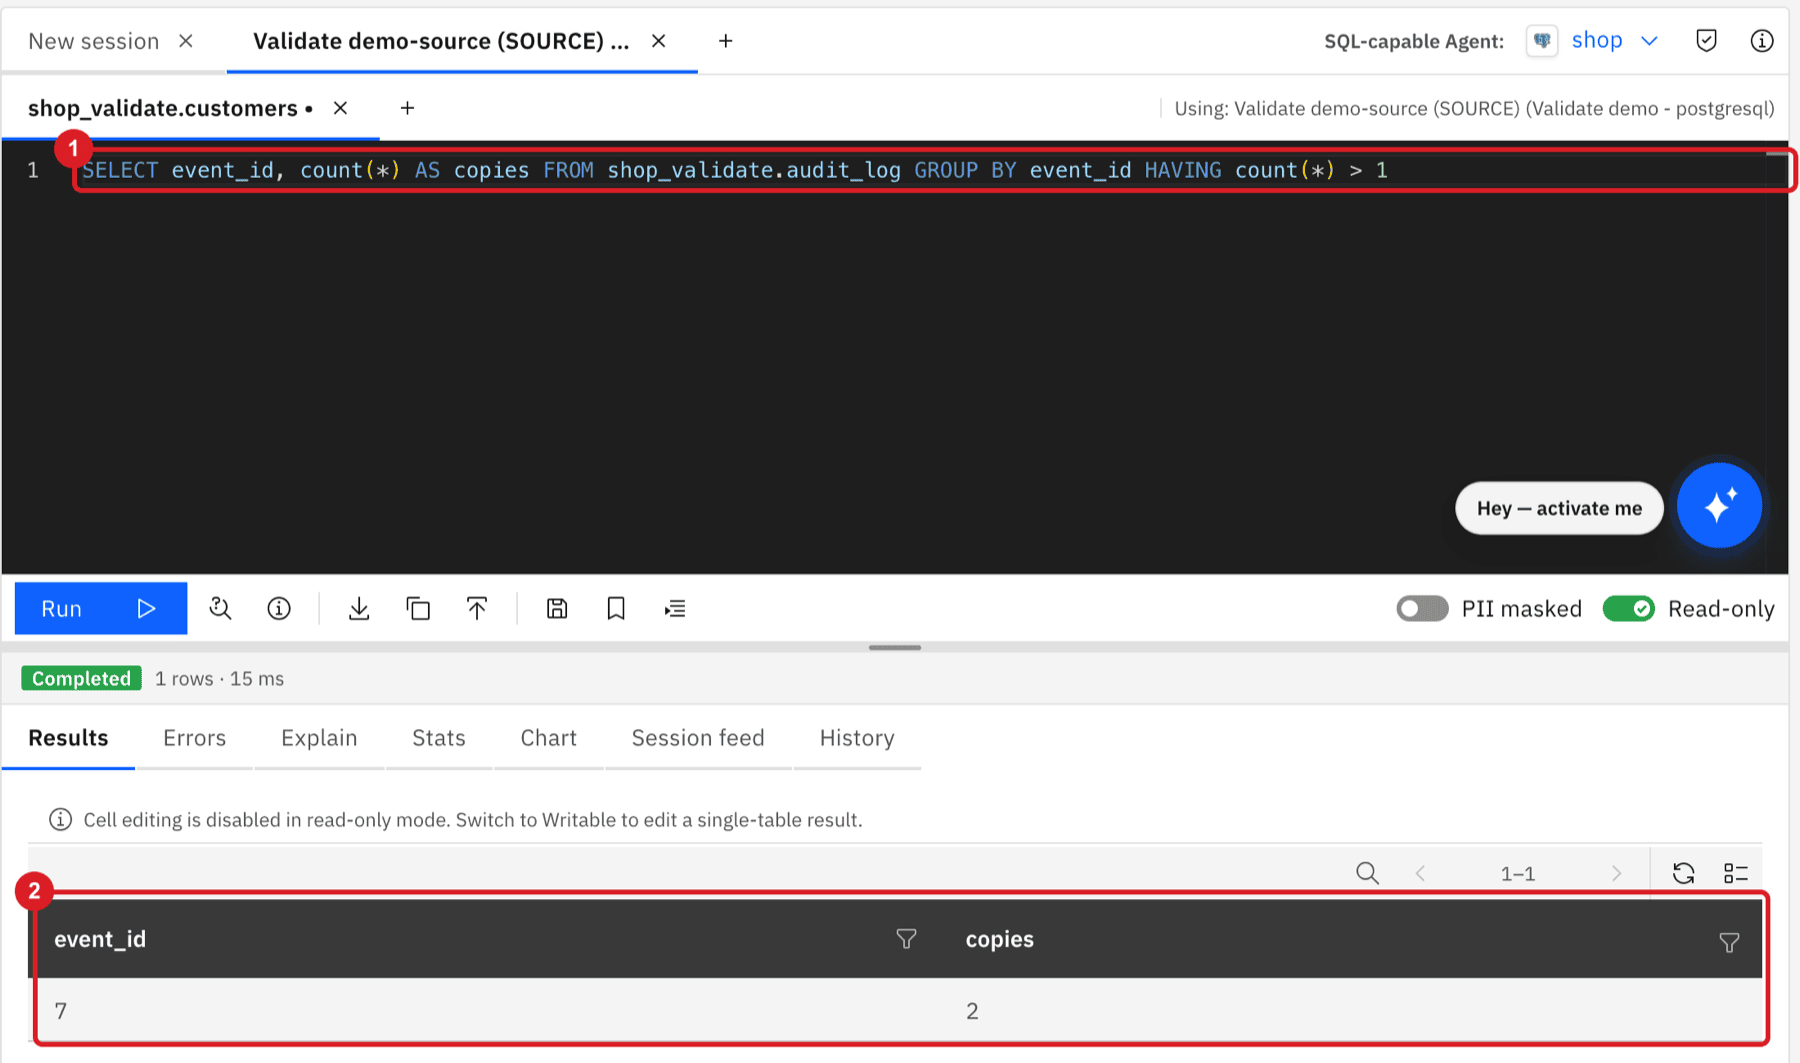1800x1063 pixels.
Task: Refresh the results grid
Action: (1683, 873)
